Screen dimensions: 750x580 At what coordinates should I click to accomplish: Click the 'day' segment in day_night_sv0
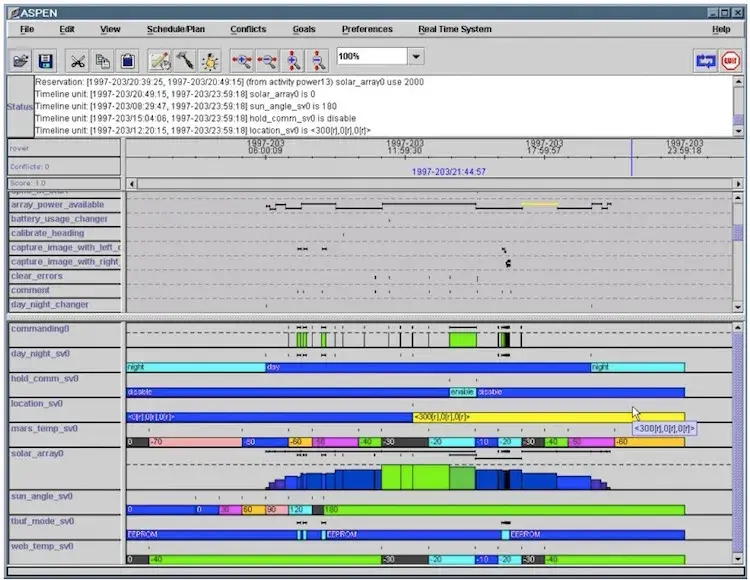[x=428, y=367]
